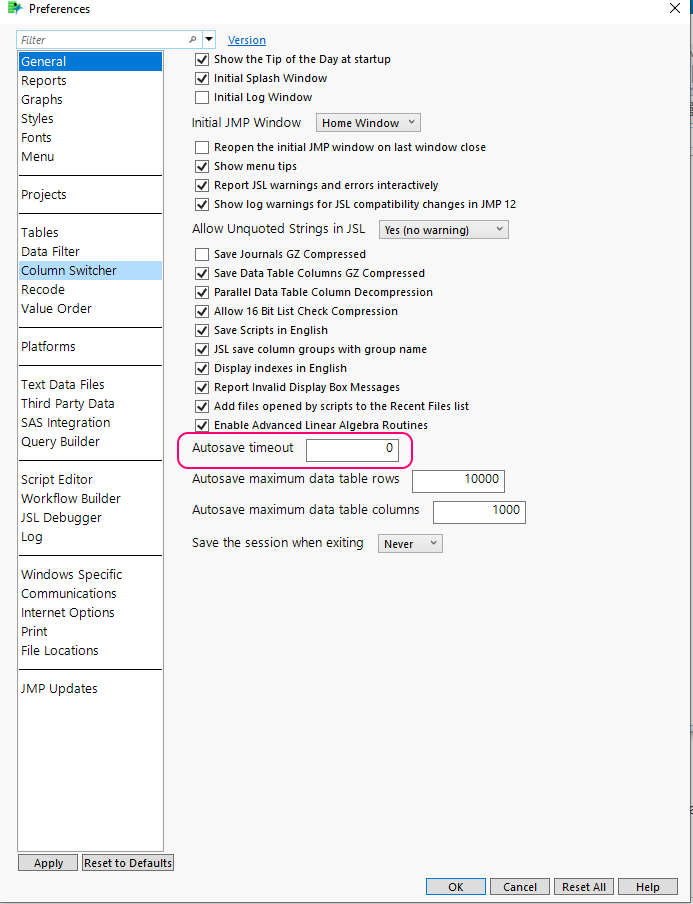Open JSL Debugger preferences

pyautogui.click(x=91, y=518)
